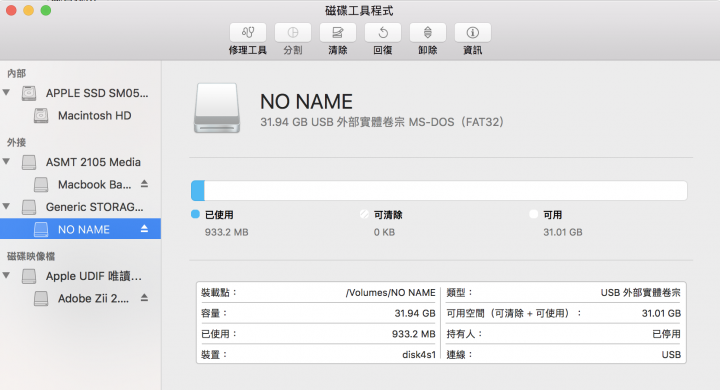The width and height of the screenshot is (720, 390).
Task: Open the 修理工具 First Aid tool
Action: (x=248, y=33)
